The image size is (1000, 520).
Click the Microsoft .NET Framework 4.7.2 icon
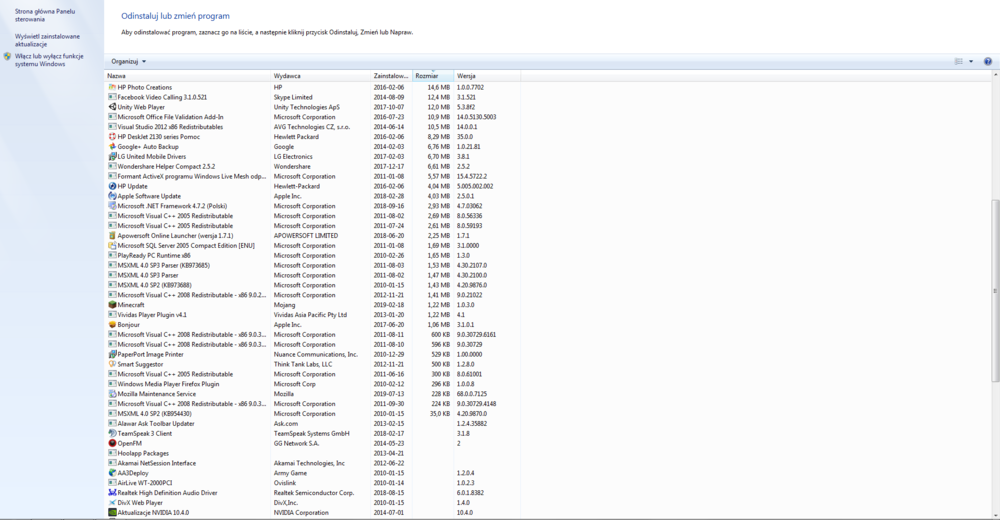click(x=112, y=206)
